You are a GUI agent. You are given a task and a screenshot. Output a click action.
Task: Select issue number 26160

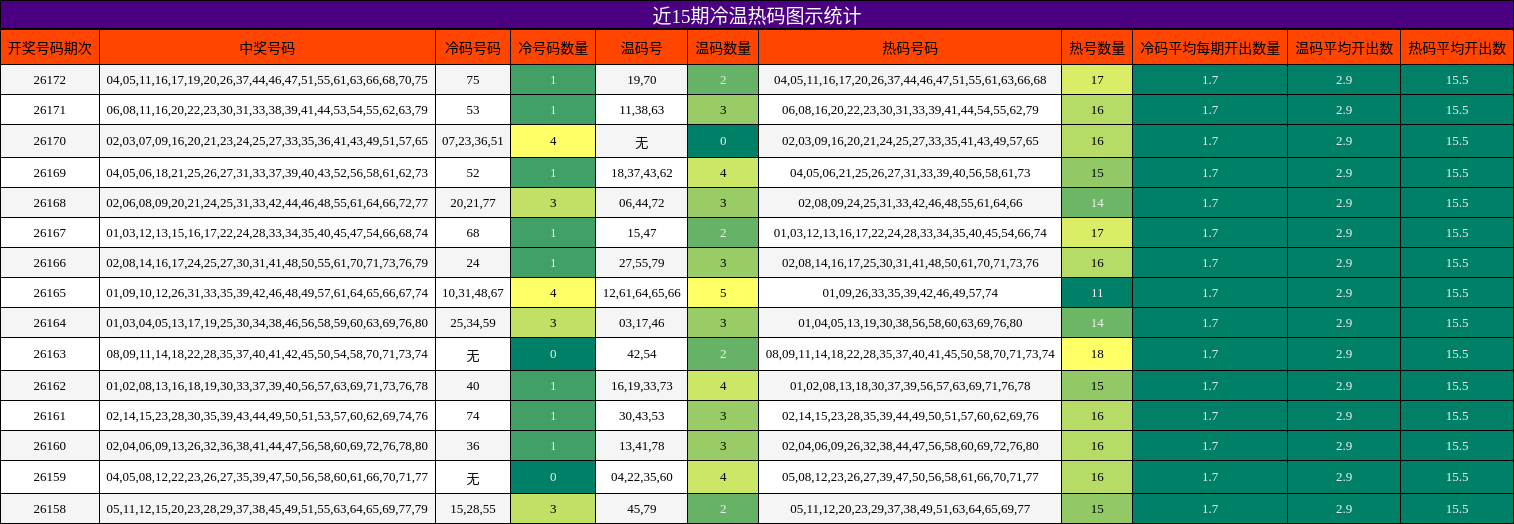50,446
